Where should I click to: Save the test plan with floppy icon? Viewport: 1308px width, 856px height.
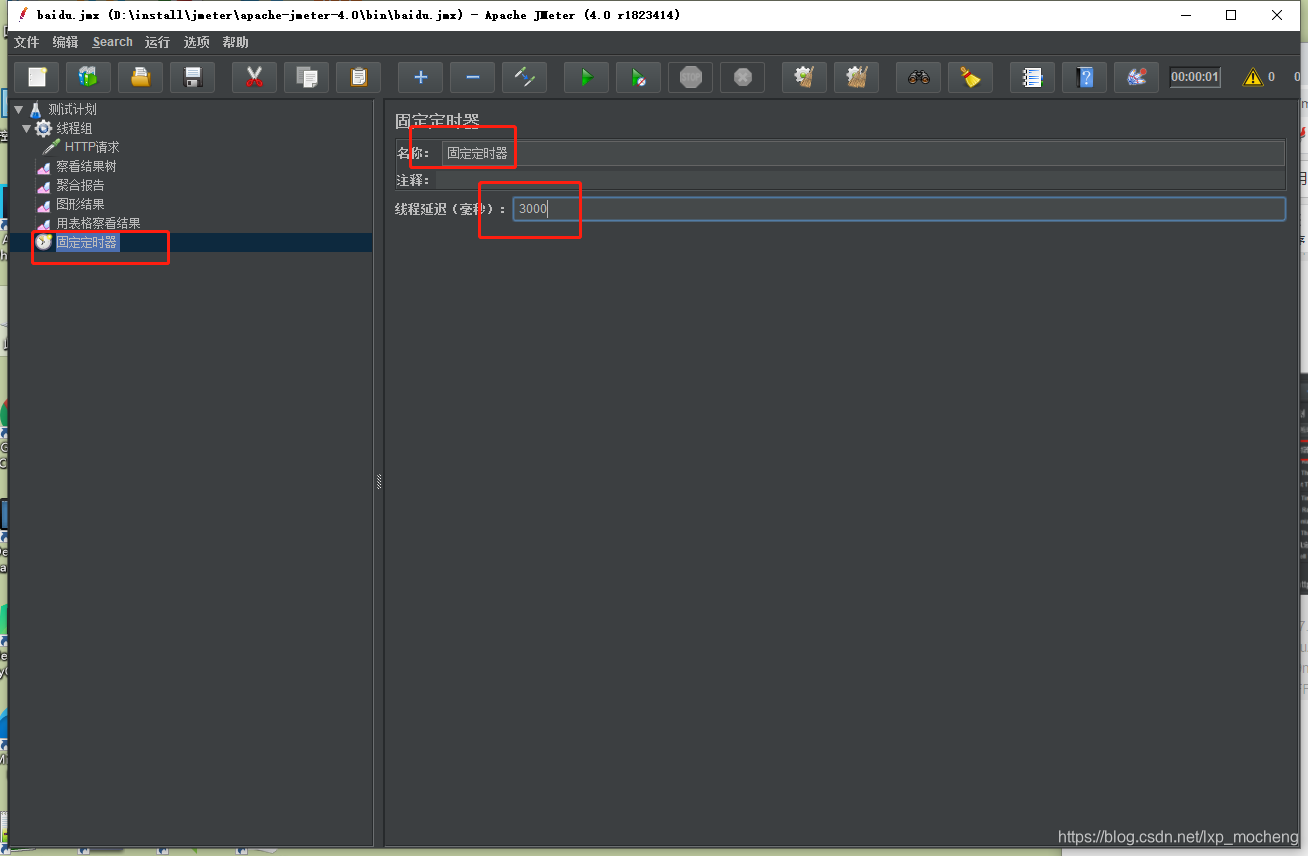[192, 77]
